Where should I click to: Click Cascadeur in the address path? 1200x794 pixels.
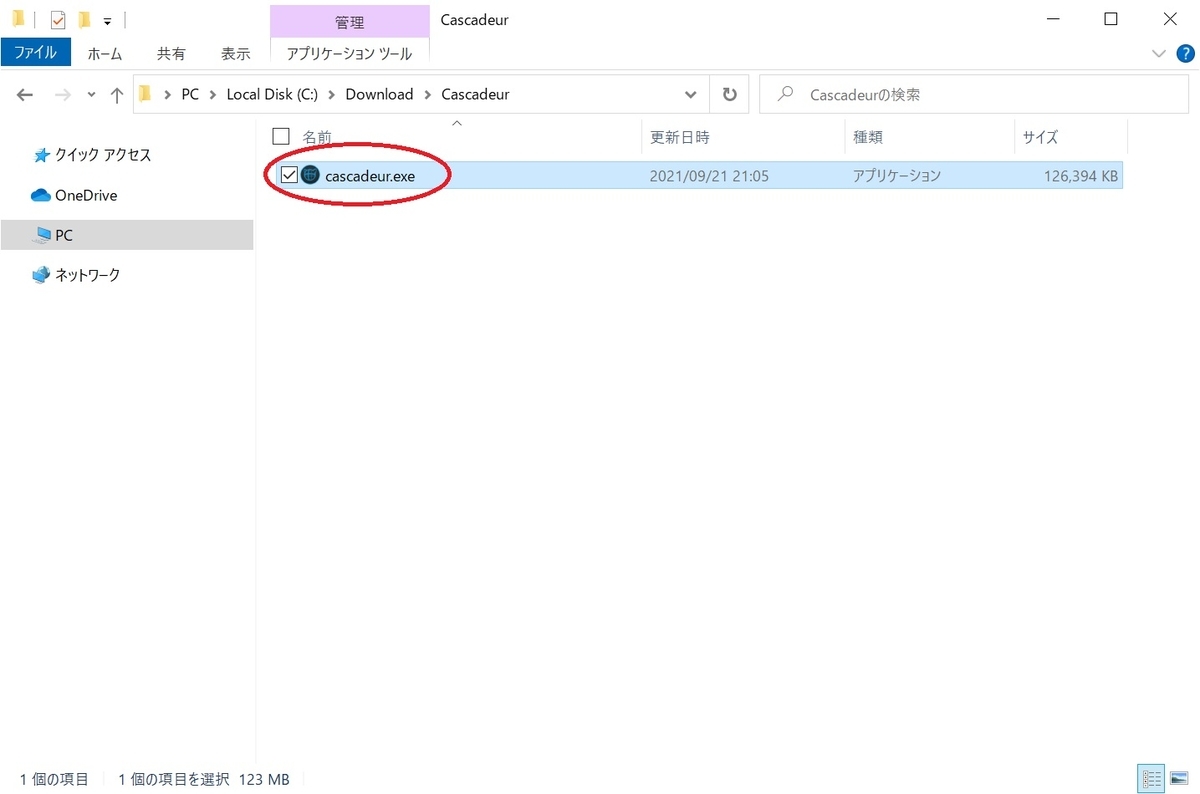pos(475,94)
